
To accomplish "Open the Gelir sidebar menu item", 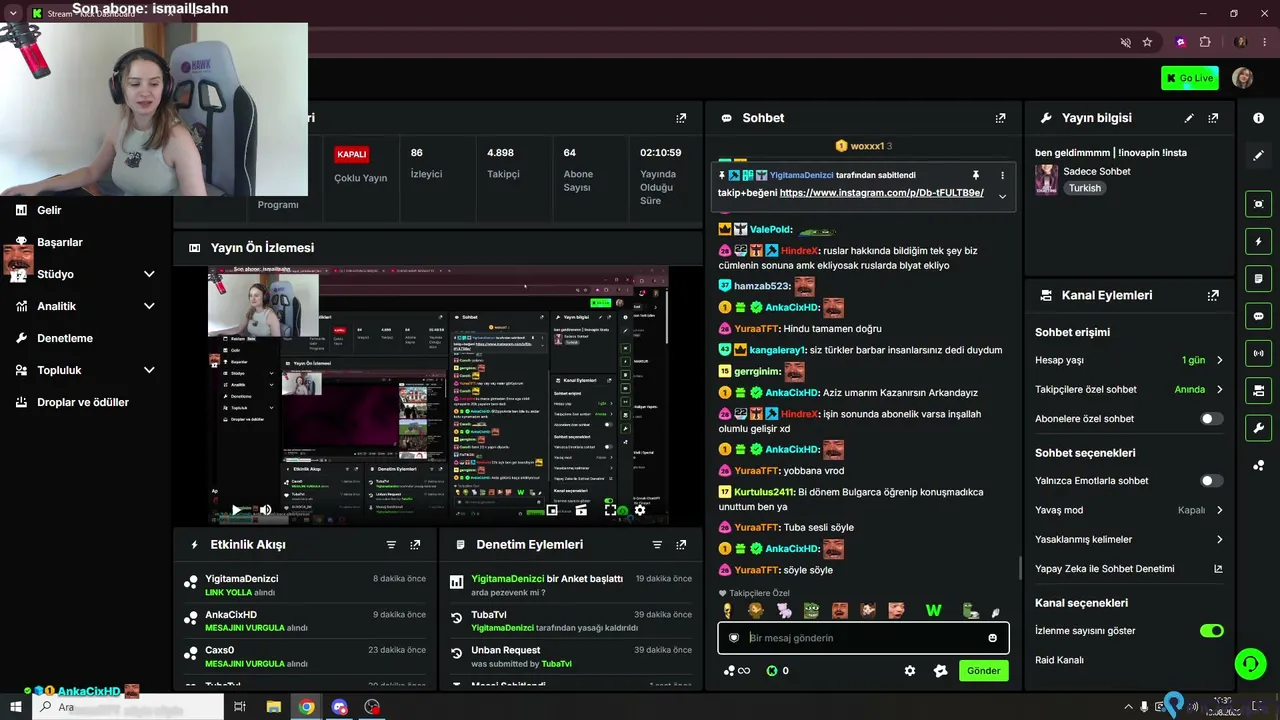I will [49, 210].
